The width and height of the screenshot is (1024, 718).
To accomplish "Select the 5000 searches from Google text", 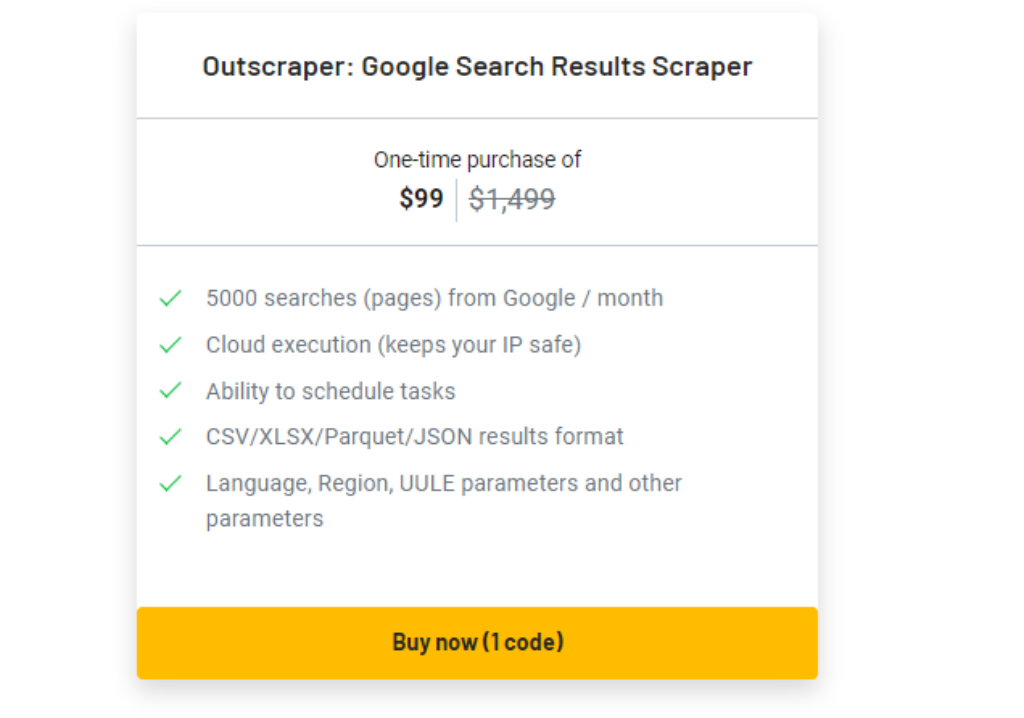I will [x=434, y=298].
